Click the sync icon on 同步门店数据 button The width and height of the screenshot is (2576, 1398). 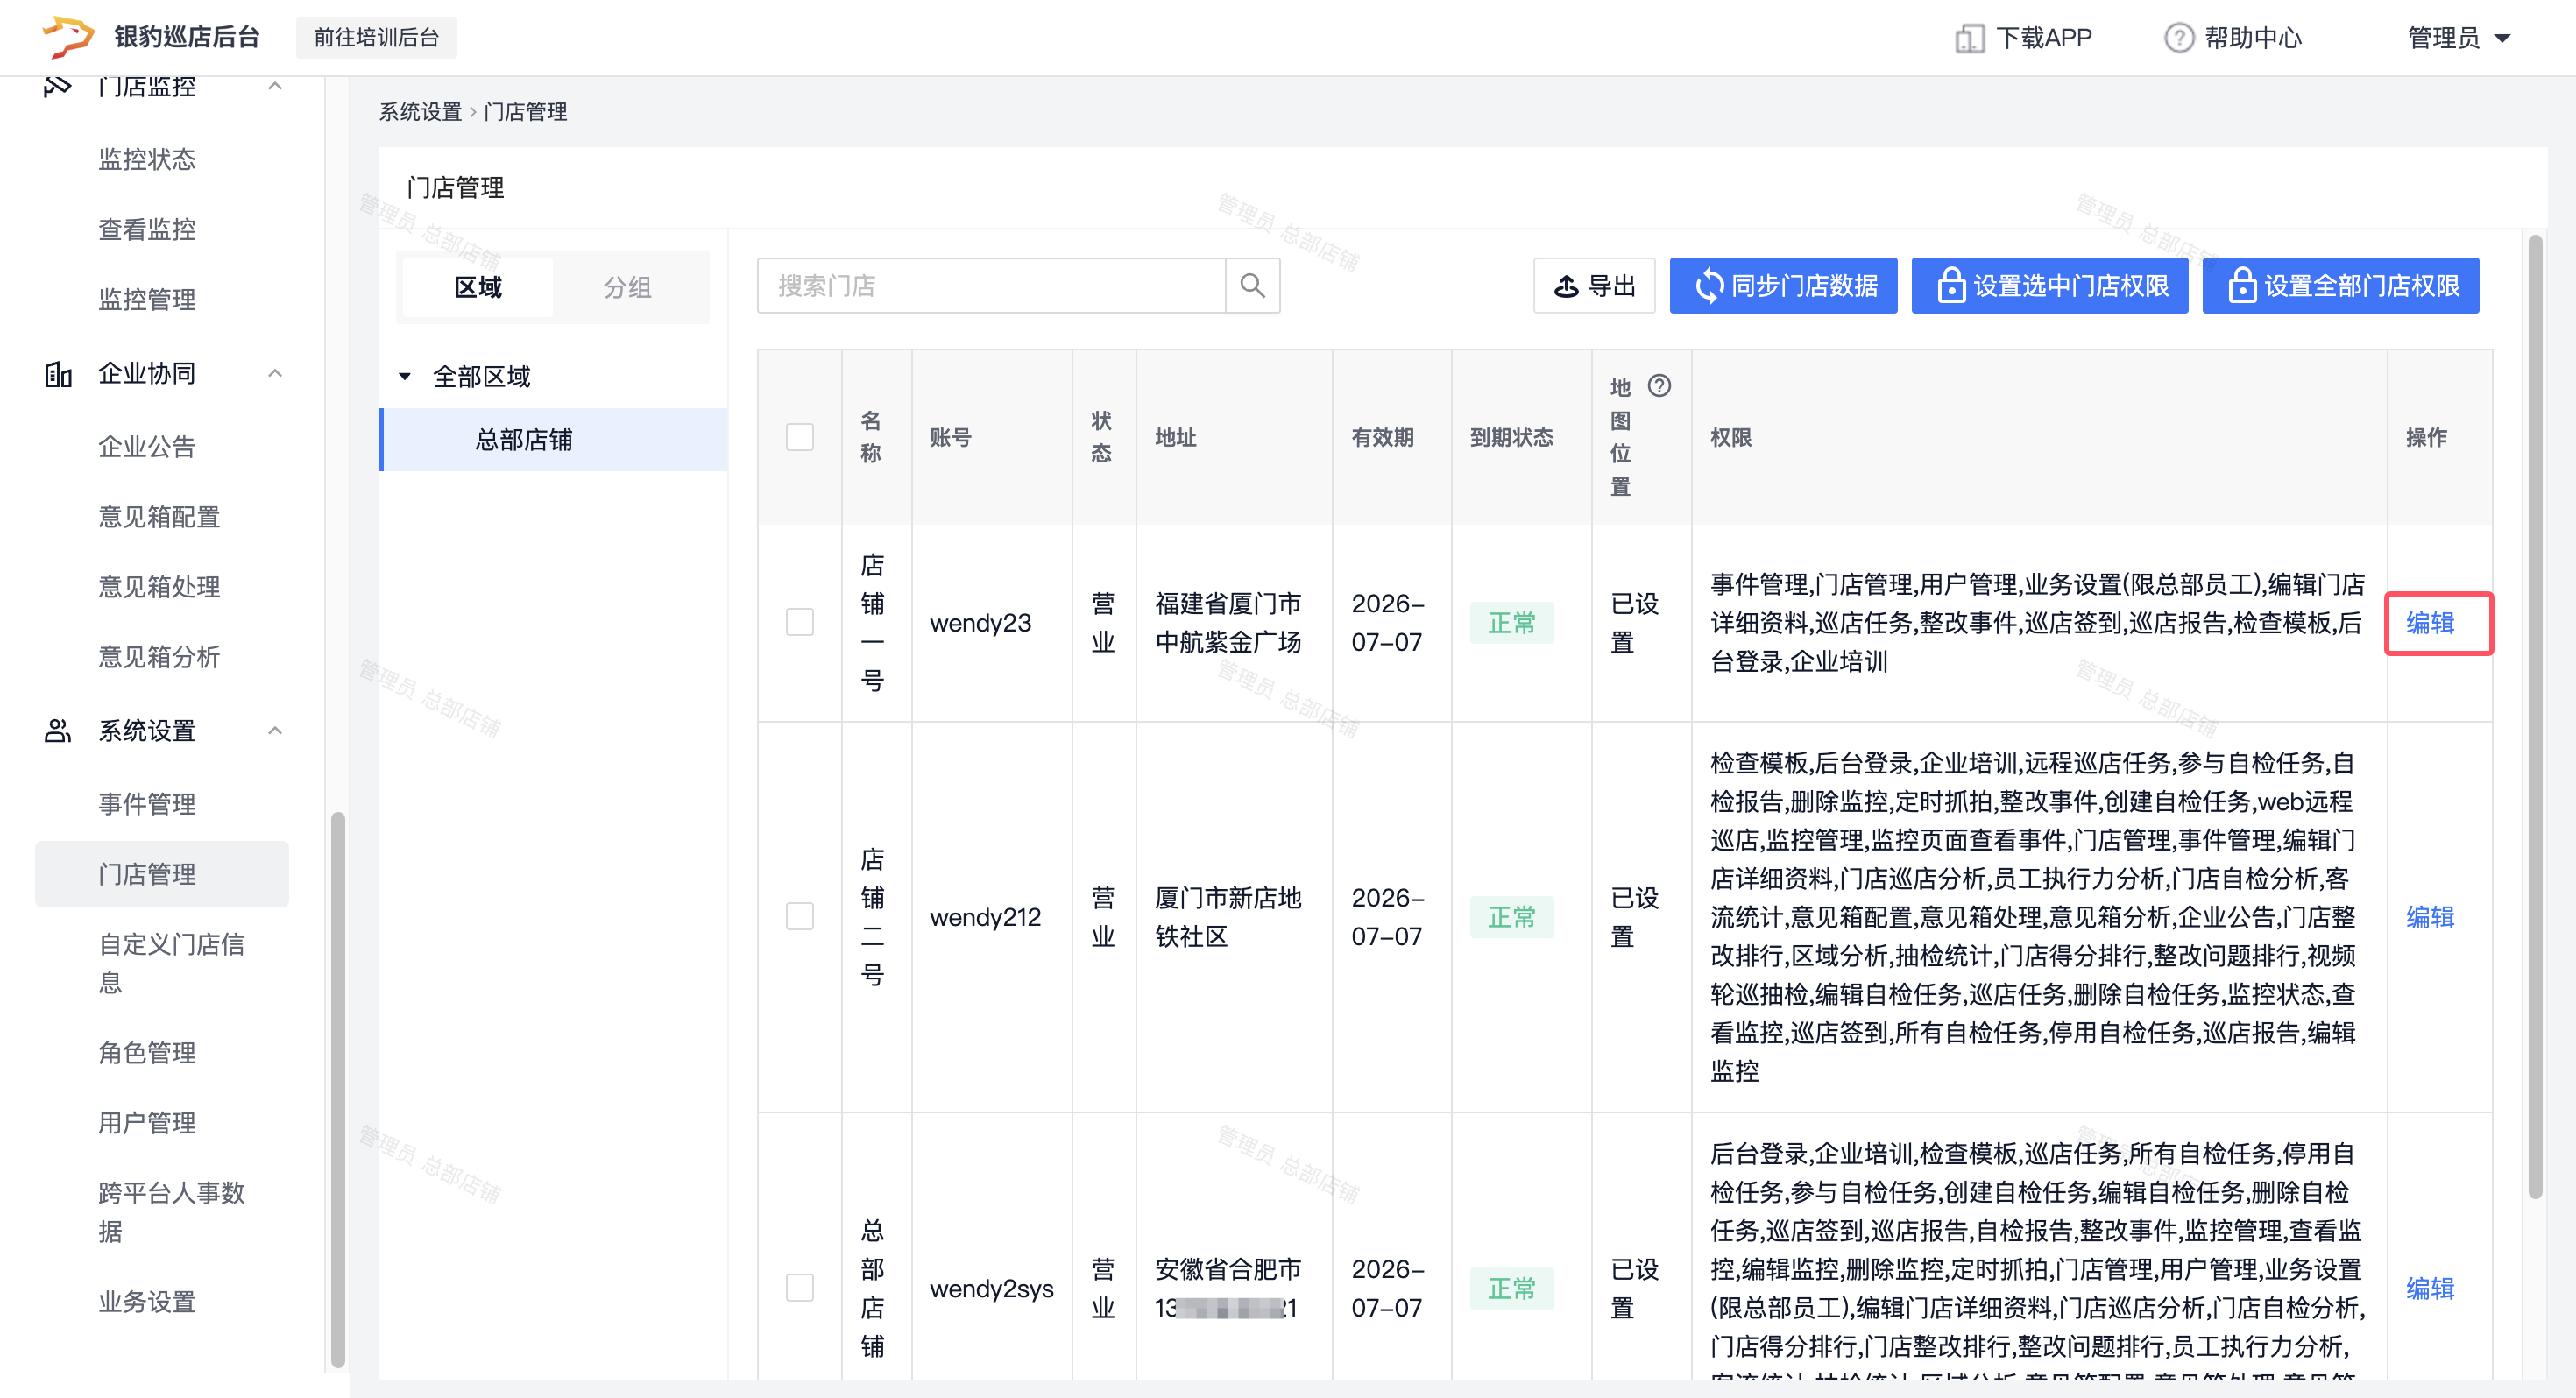pos(1709,286)
